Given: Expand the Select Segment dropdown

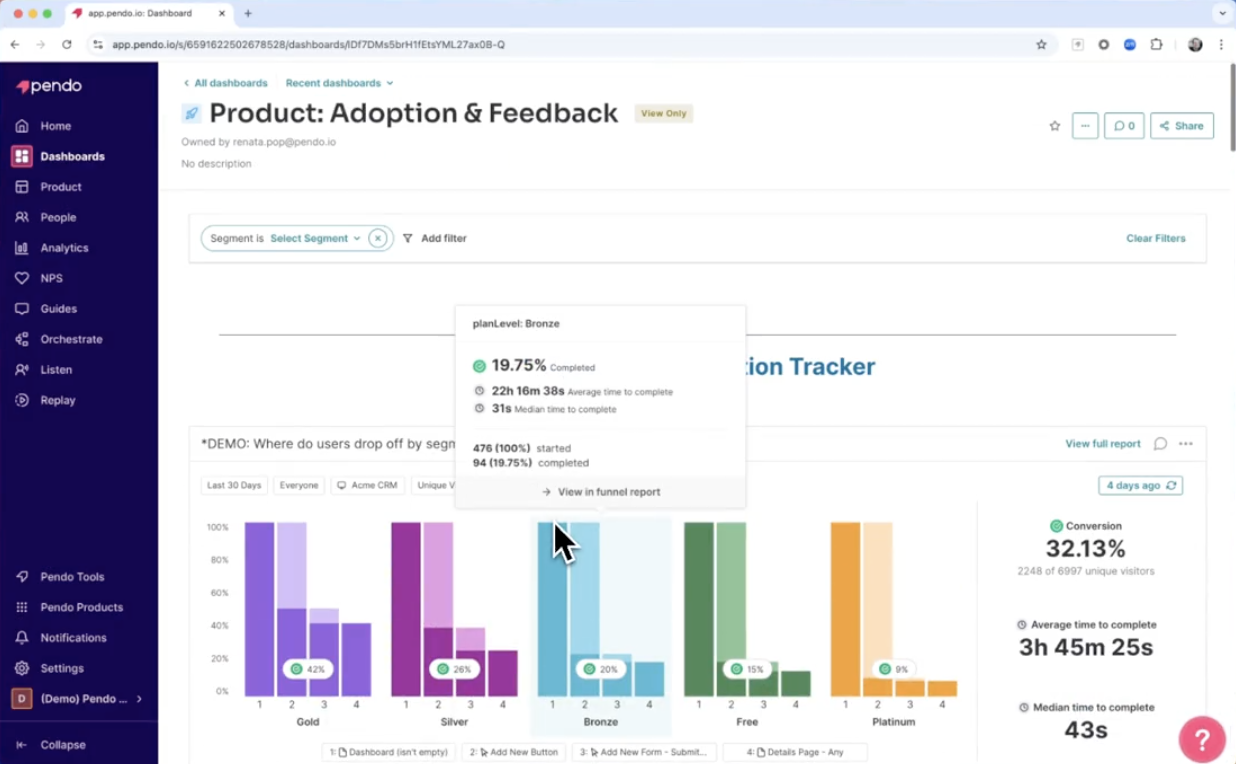Looking at the screenshot, I should tap(315, 238).
